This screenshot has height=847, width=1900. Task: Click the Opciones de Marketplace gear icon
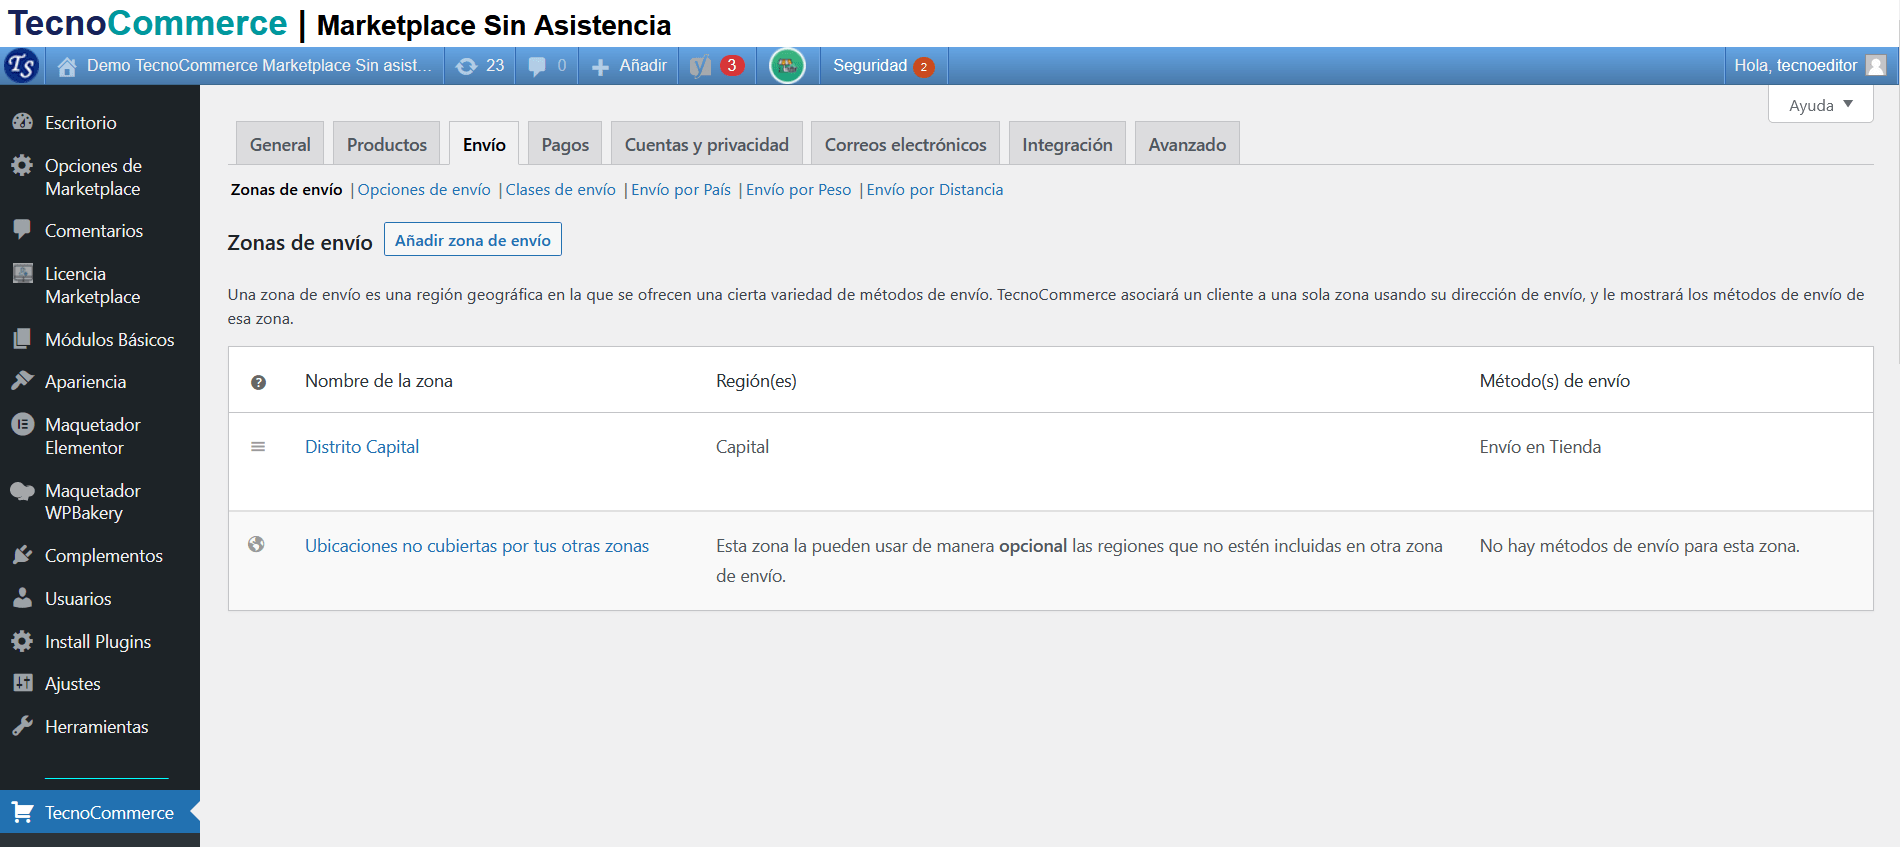(x=22, y=165)
